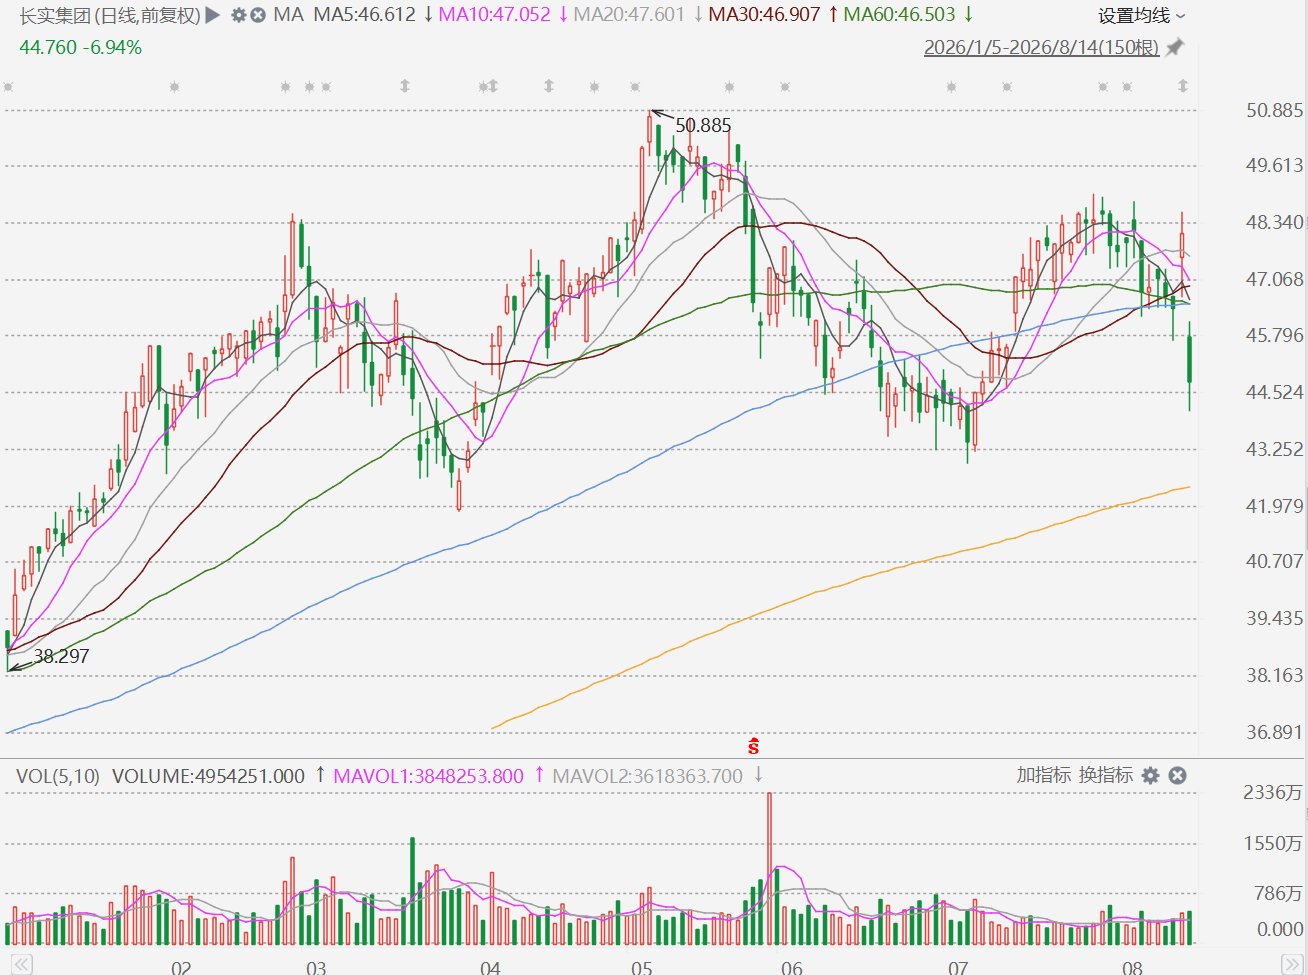Viewport: 1308px width, 975px height.
Task: Pin the 2026/1/5-2026/8/14 date range
Action: tap(1175, 47)
